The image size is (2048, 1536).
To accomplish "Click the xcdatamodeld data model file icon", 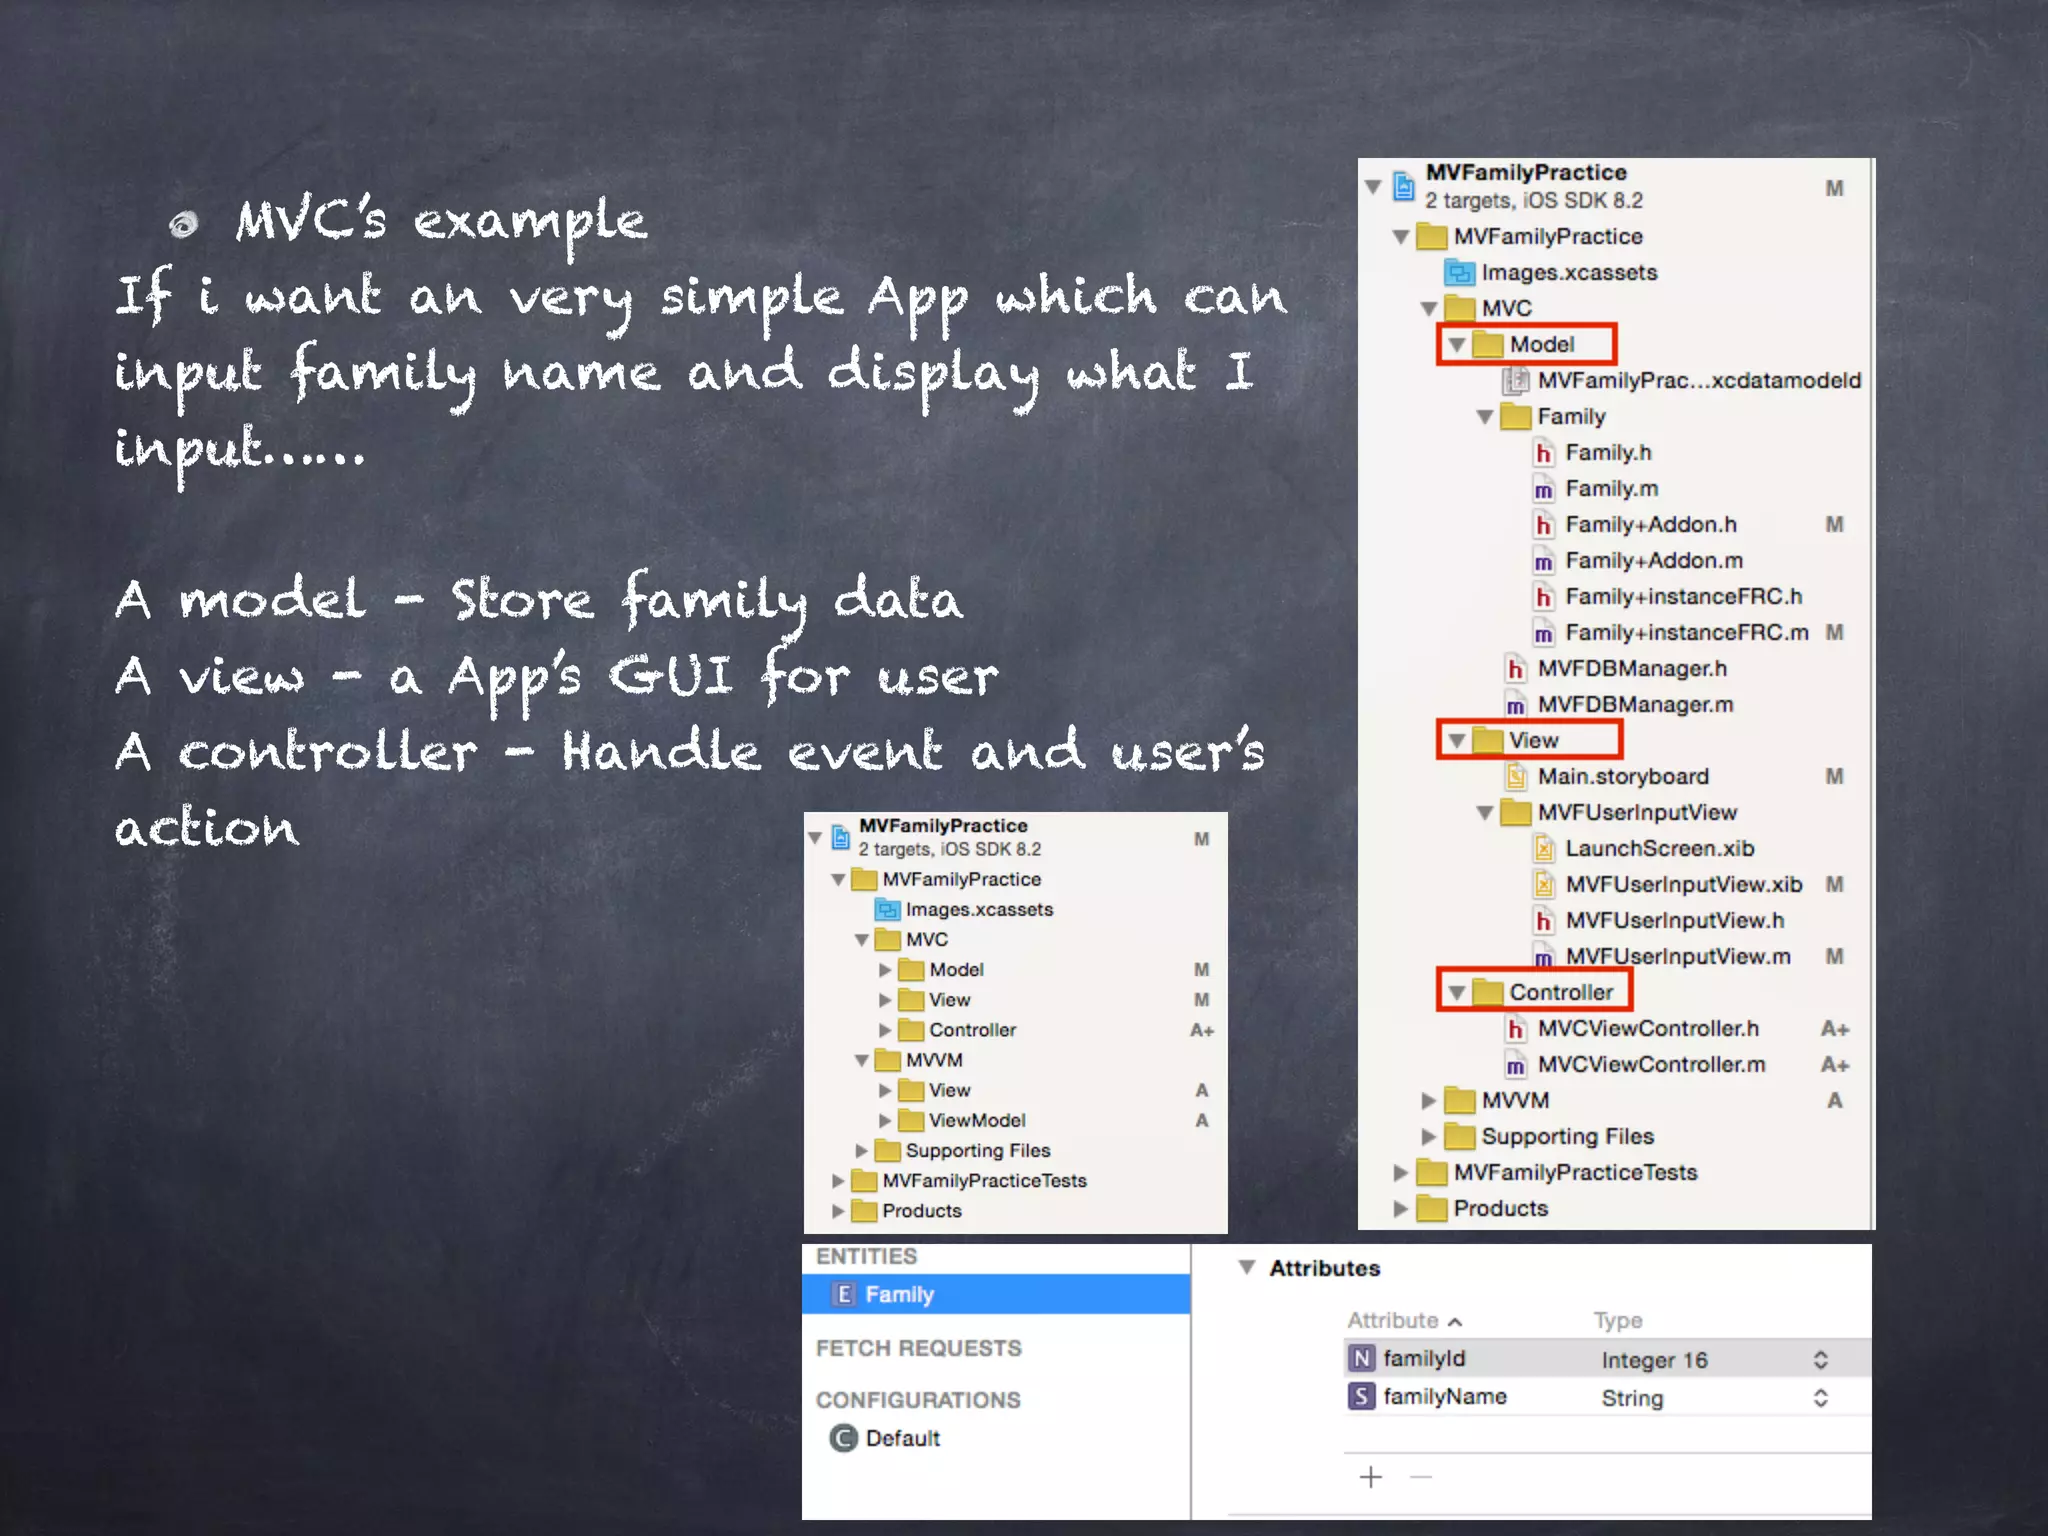I will coord(1516,381).
